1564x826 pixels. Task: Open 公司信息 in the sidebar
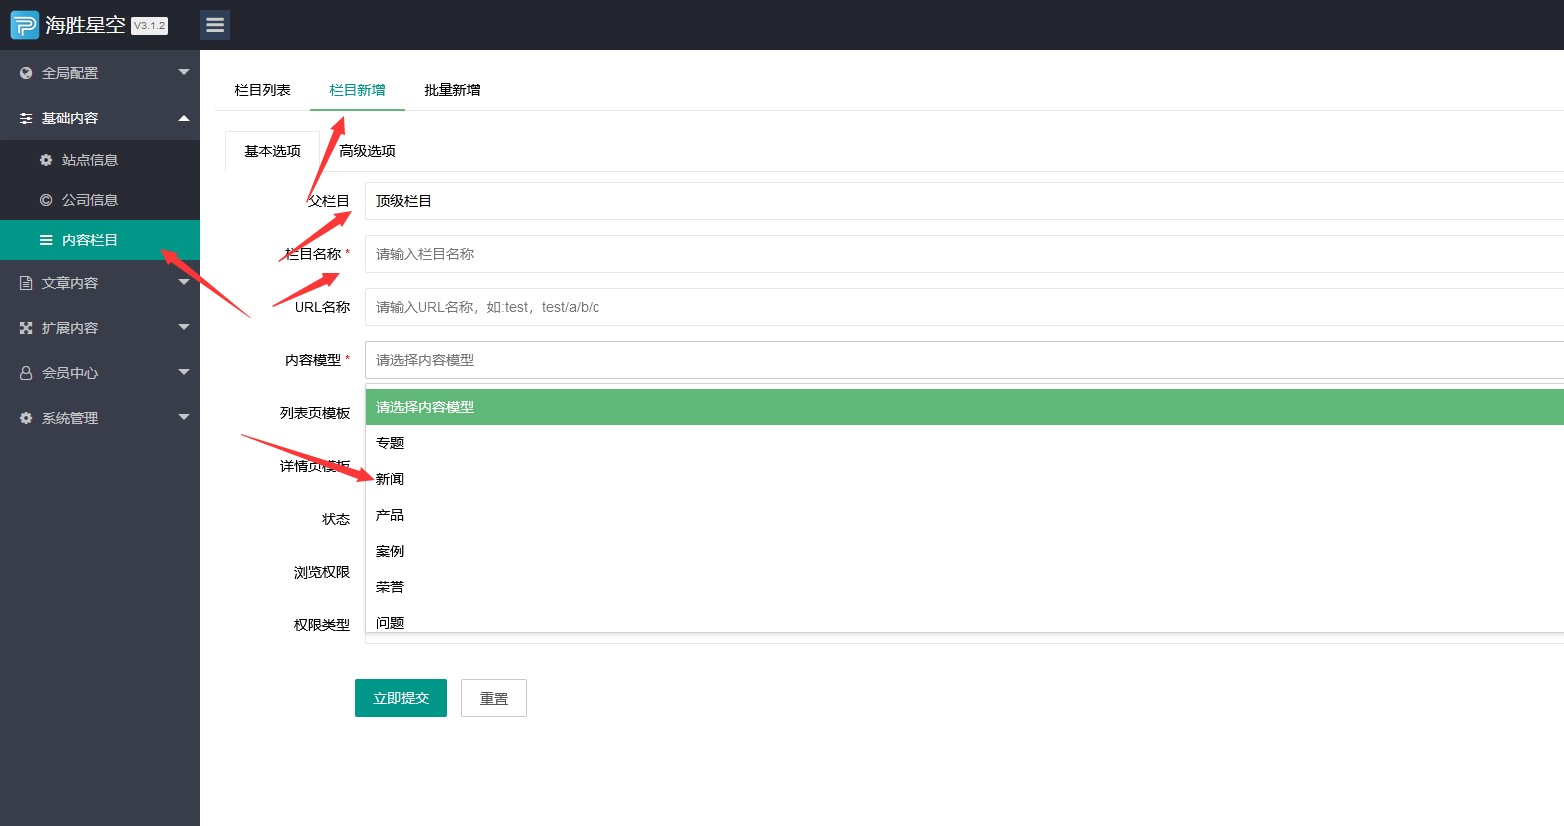[100, 200]
